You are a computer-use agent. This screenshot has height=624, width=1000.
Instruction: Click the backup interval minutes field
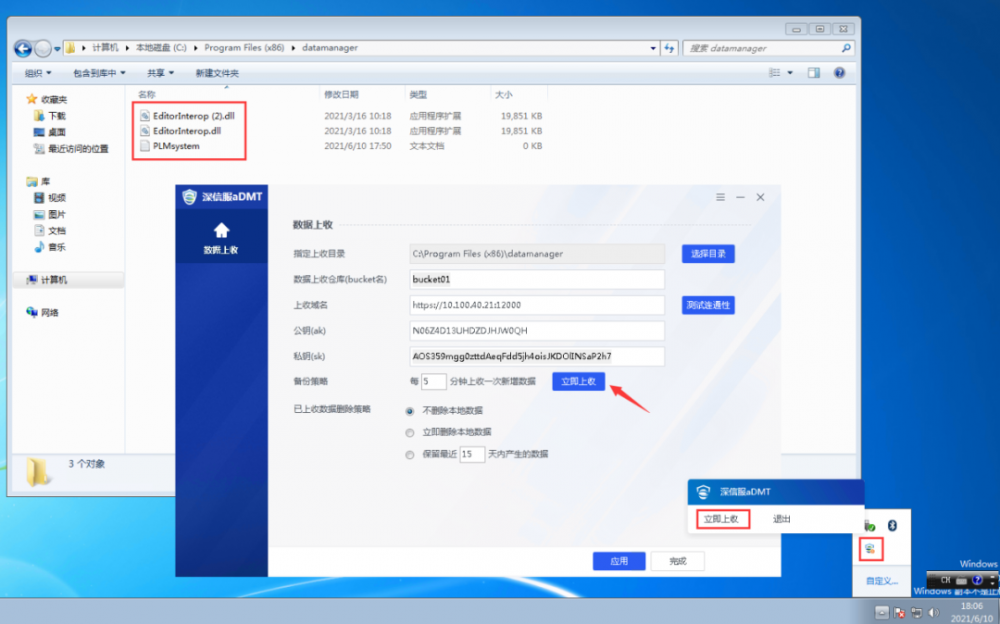point(433,382)
